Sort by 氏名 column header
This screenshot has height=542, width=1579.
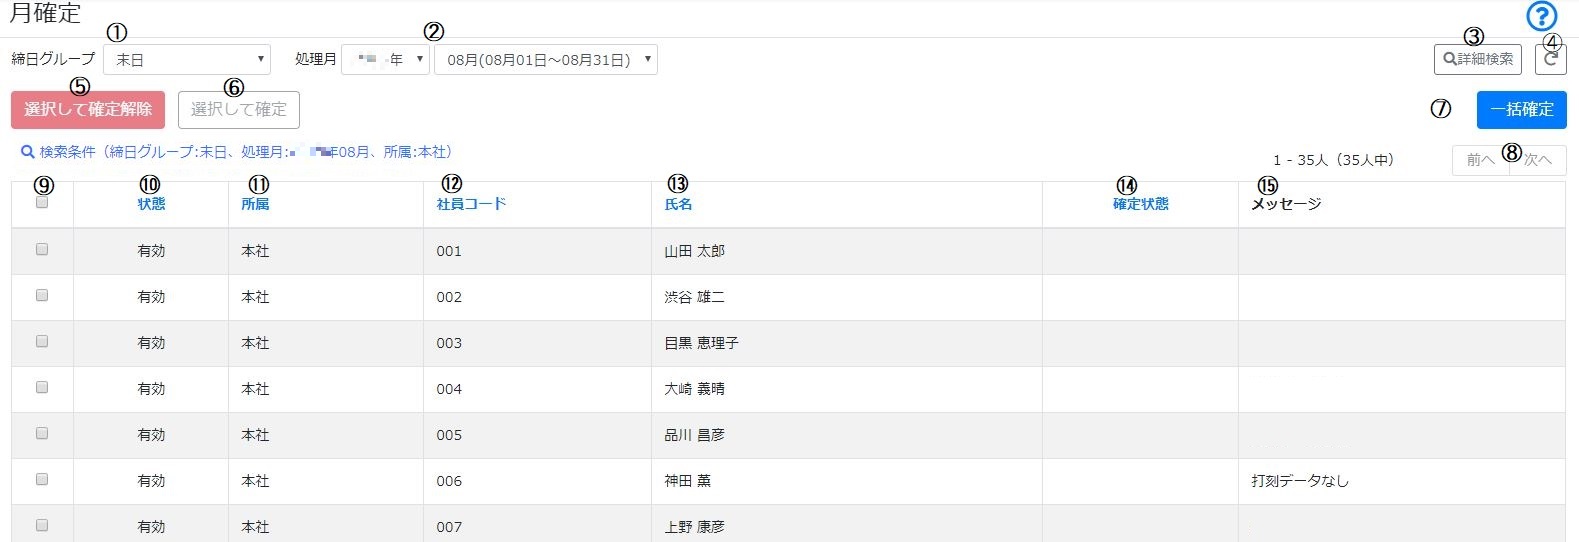pos(678,204)
